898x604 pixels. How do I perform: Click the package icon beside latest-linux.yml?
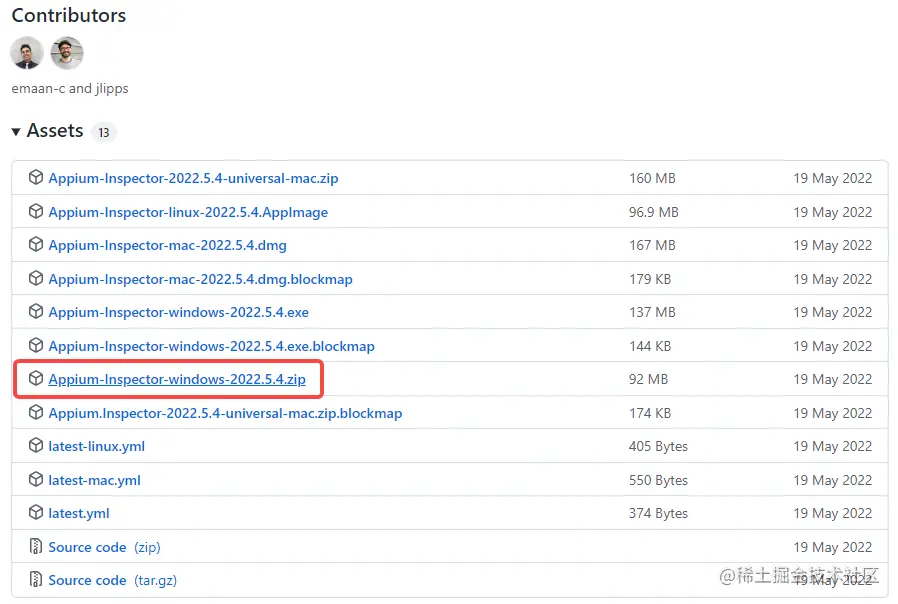tap(36, 445)
